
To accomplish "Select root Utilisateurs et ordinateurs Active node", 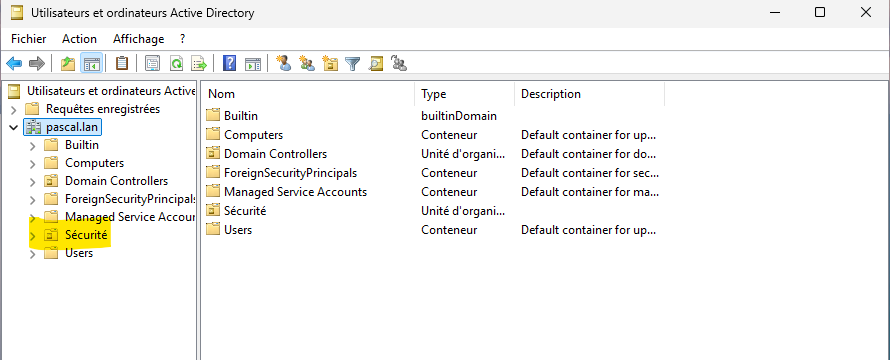I will 111,91.
